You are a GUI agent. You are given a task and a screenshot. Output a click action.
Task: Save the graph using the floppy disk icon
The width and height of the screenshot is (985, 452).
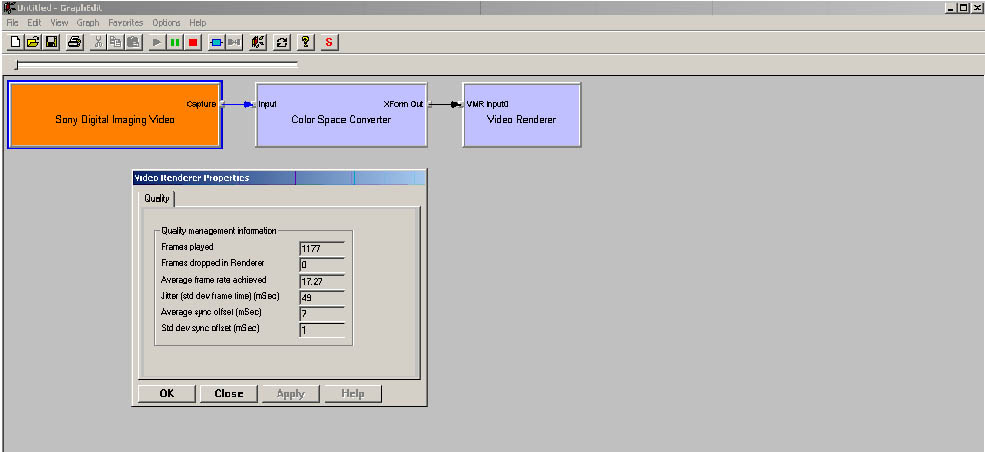coord(50,42)
